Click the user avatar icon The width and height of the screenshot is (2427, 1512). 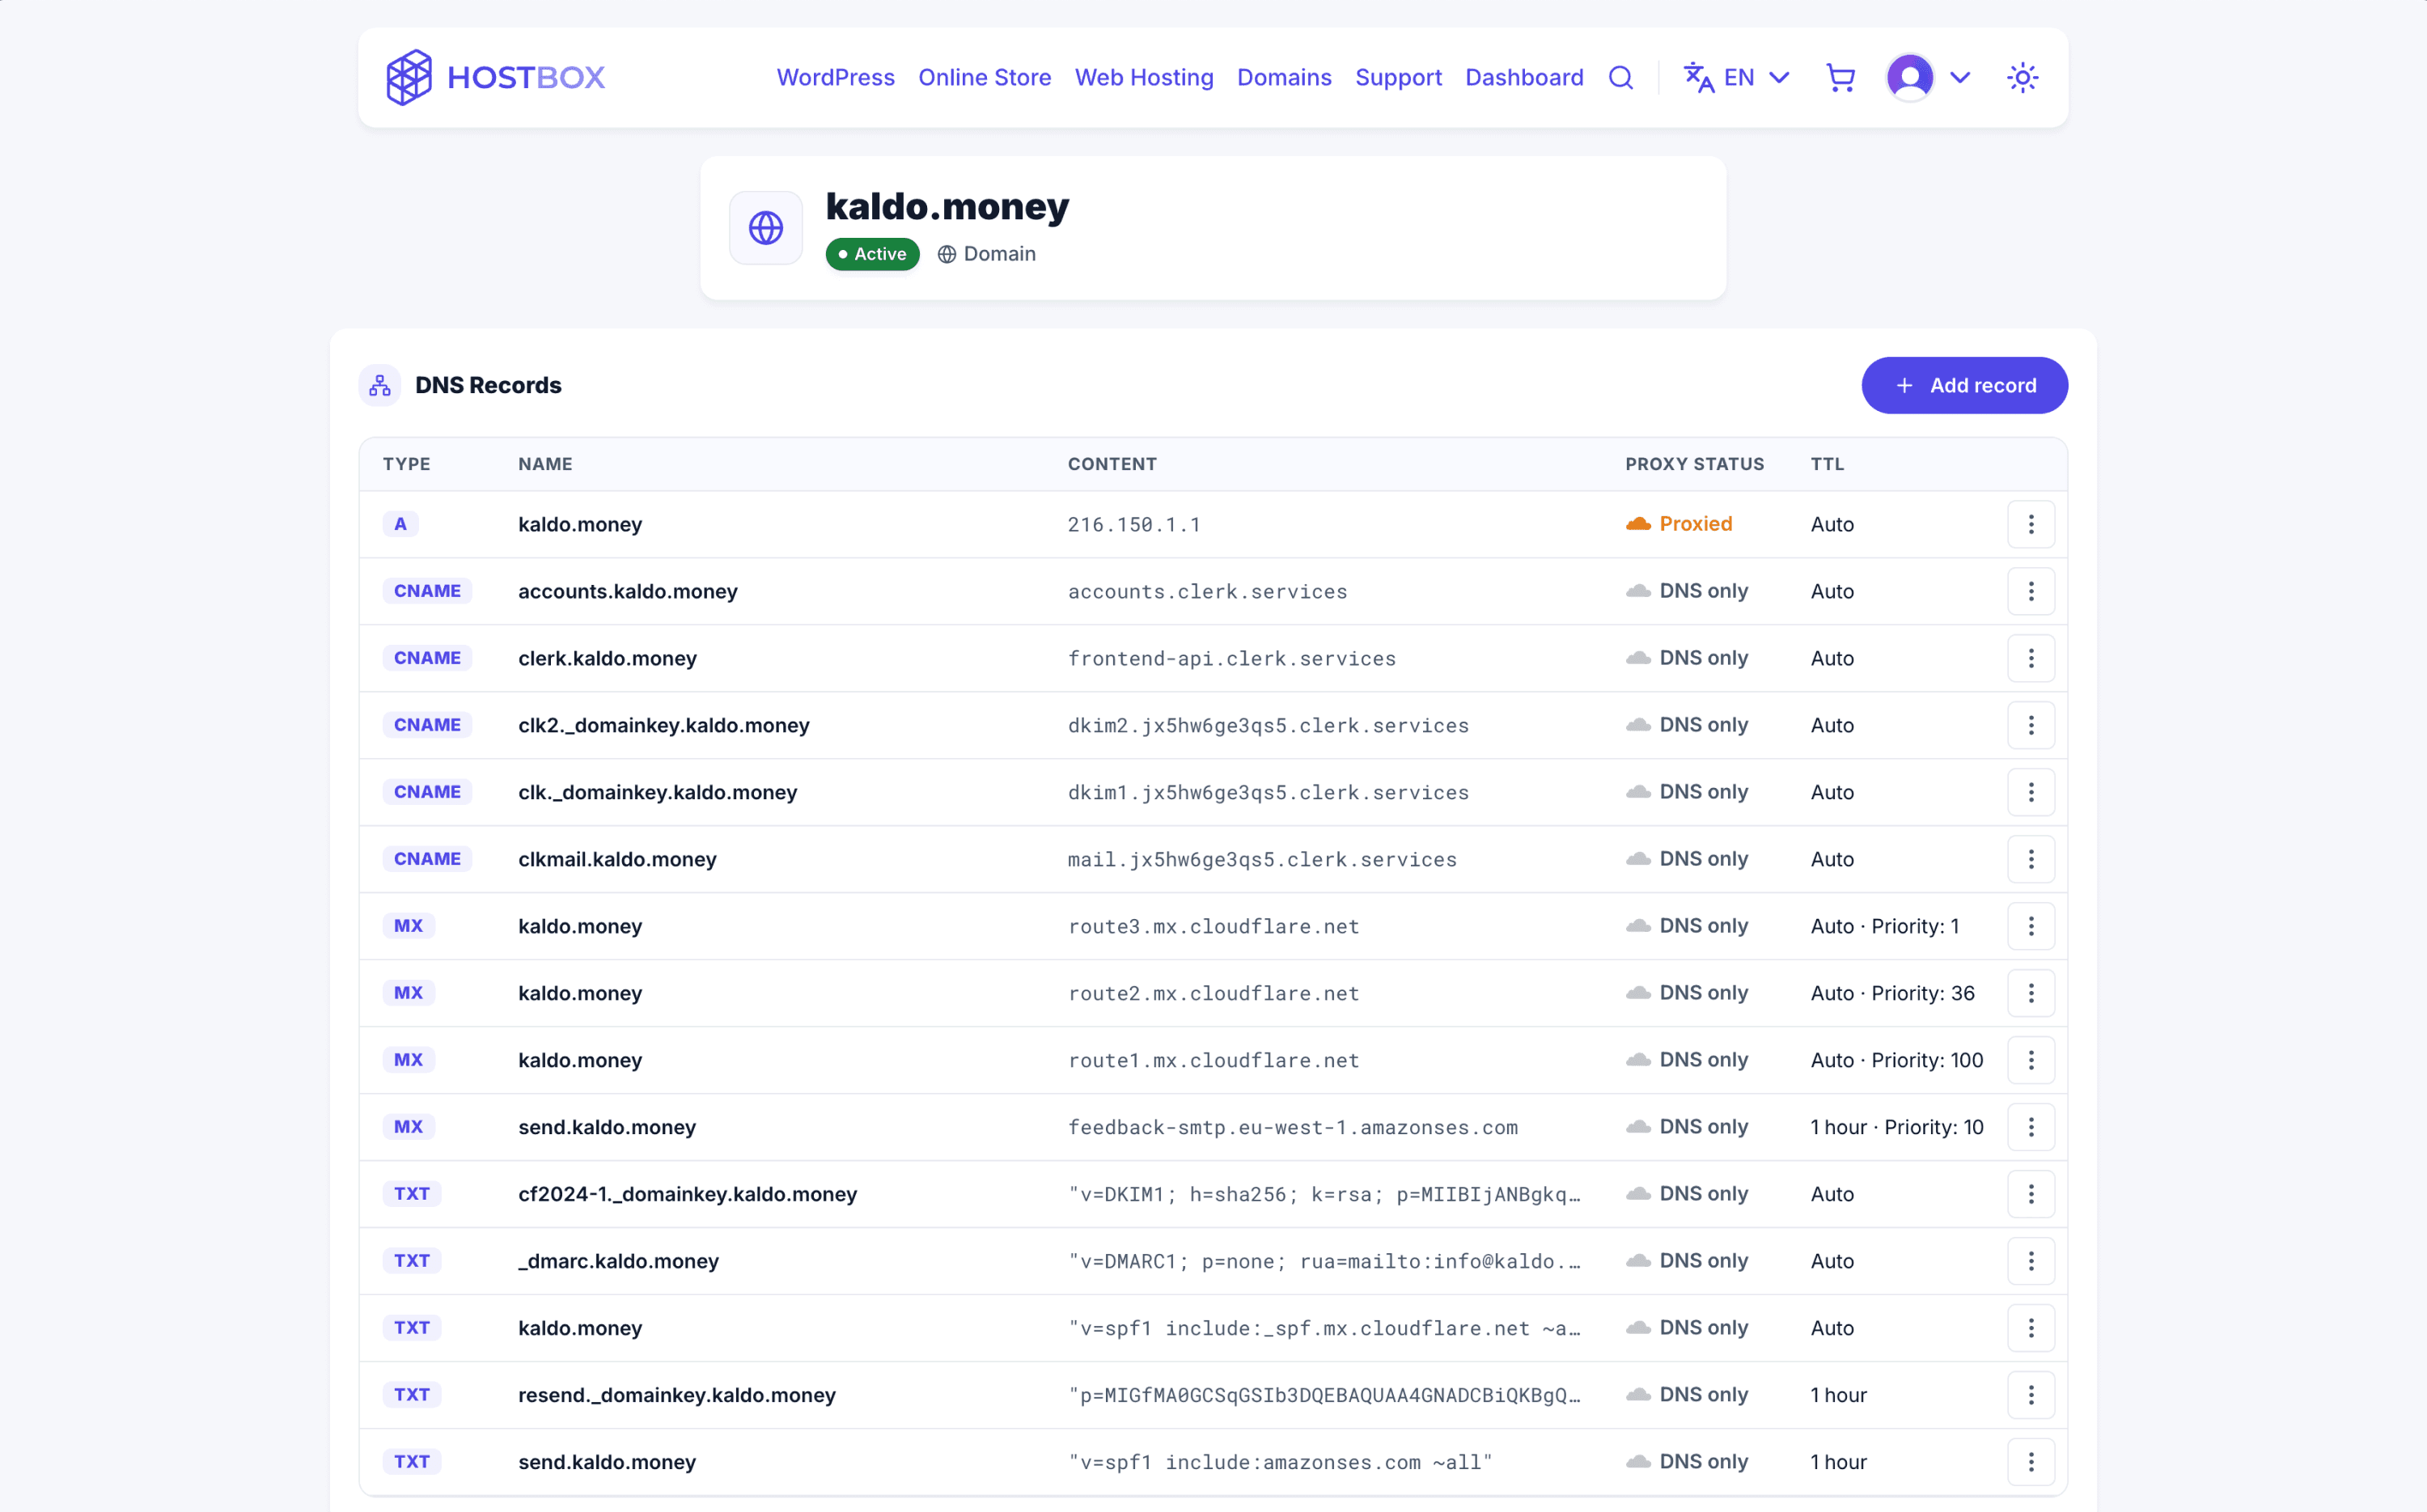[1910, 77]
